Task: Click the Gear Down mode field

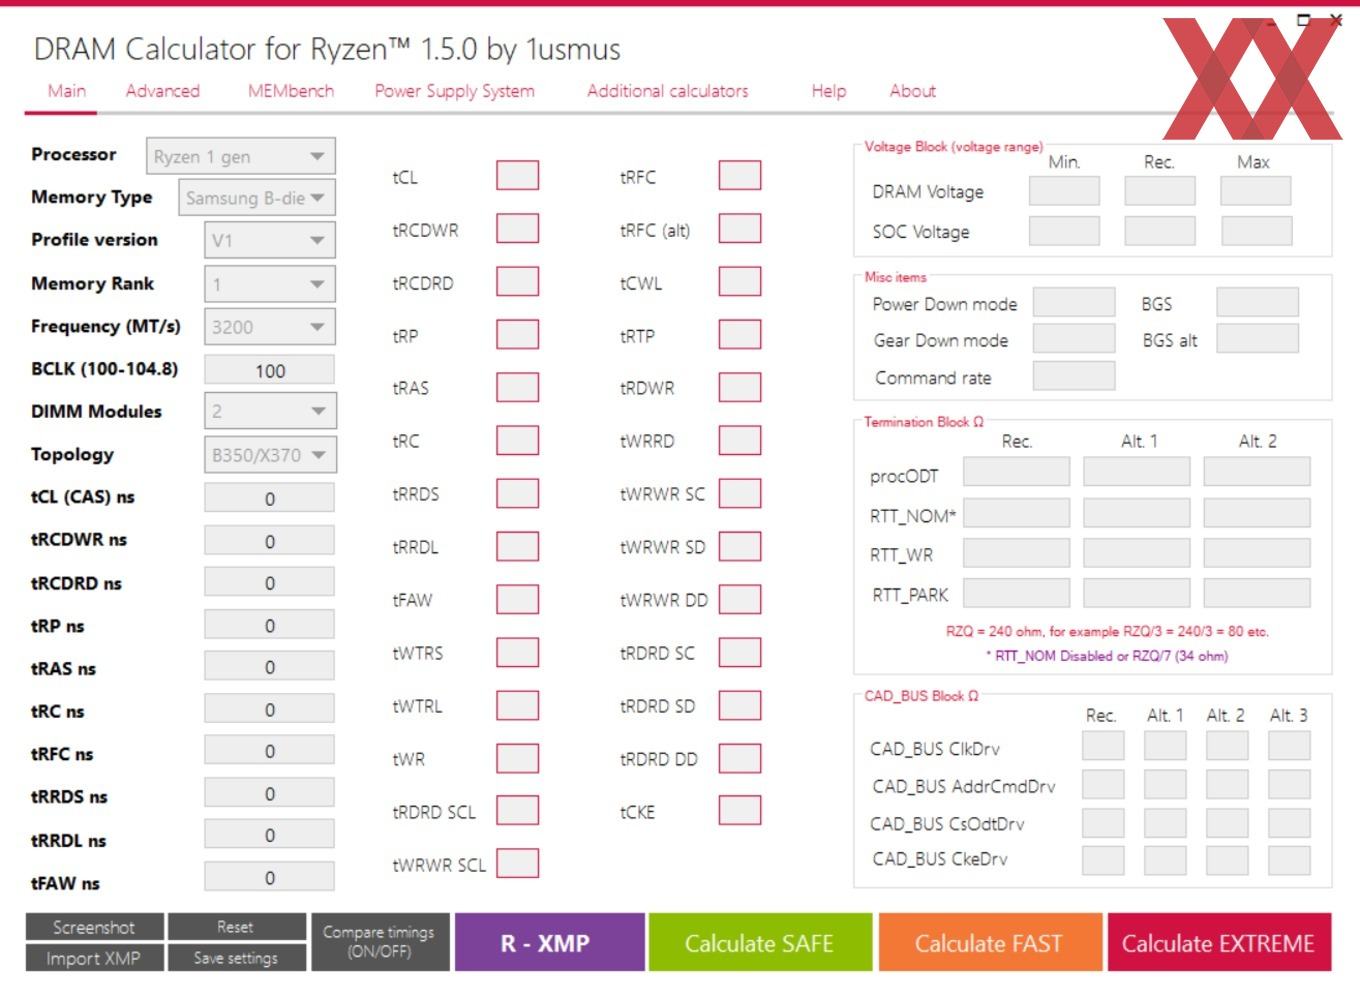Action: pyautogui.click(x=1074, y=339)
